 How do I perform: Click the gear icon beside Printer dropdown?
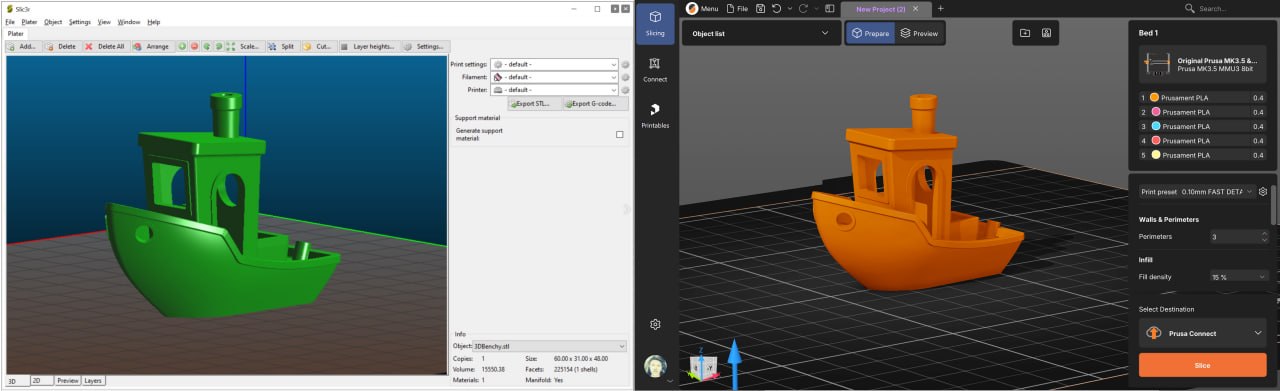click(625, 90)
